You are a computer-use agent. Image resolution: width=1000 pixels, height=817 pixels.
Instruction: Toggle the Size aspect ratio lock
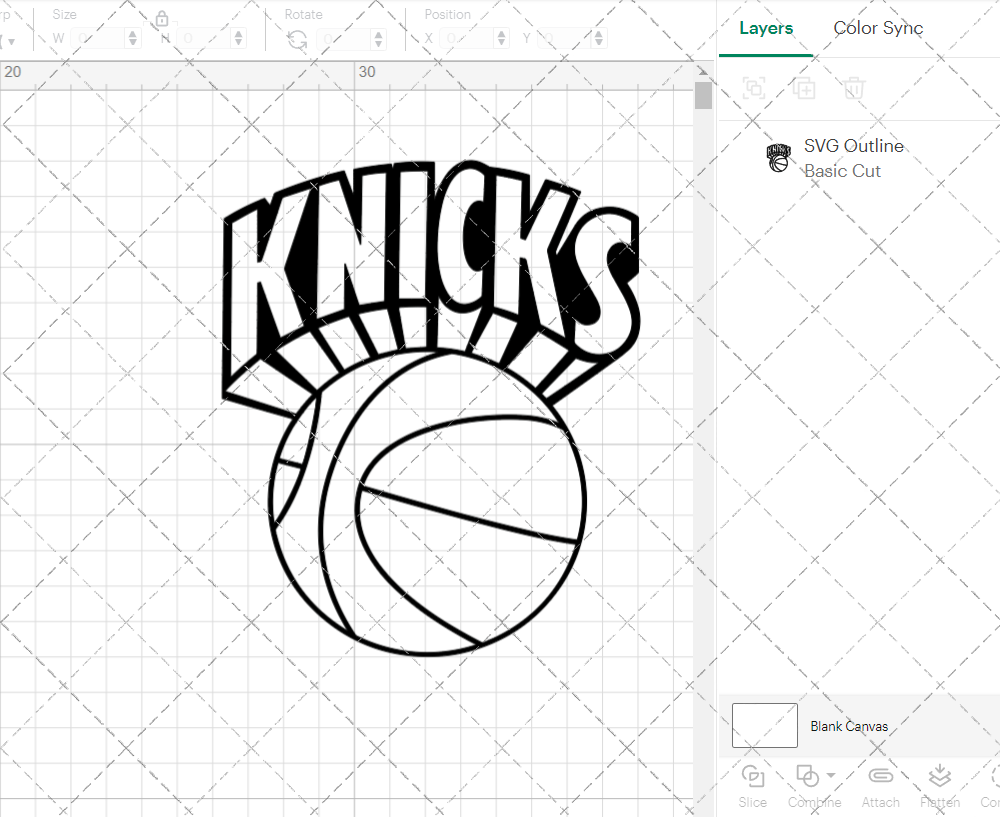coord(162,18)
